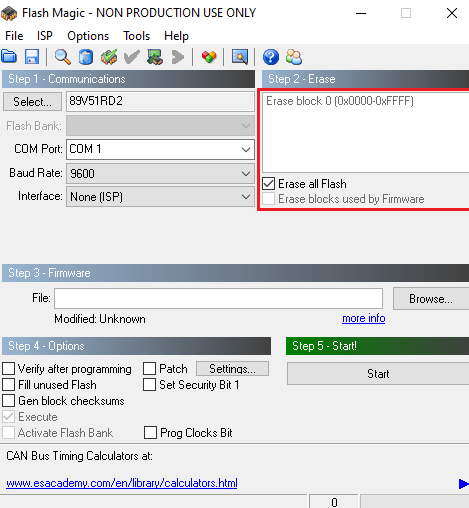Open the esacademy.com calculators link
Screen dimensions: 469x508
click(122, 483)
